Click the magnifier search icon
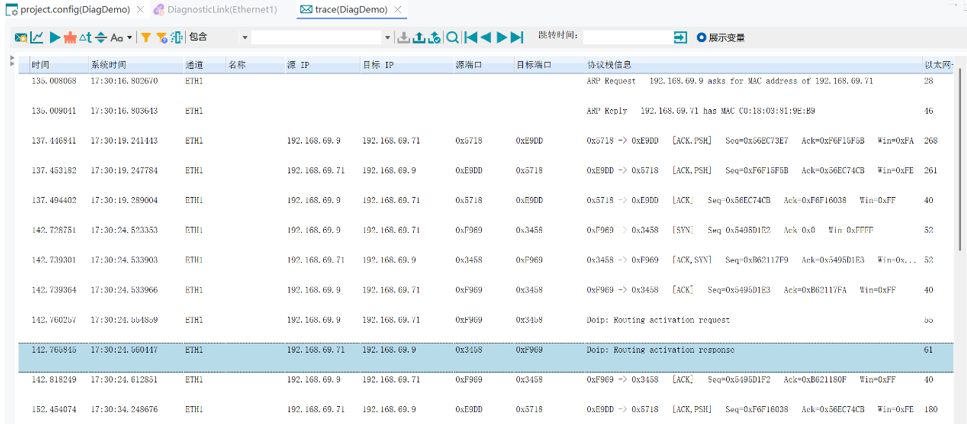967x424 pixels. (x=452, y=38)
